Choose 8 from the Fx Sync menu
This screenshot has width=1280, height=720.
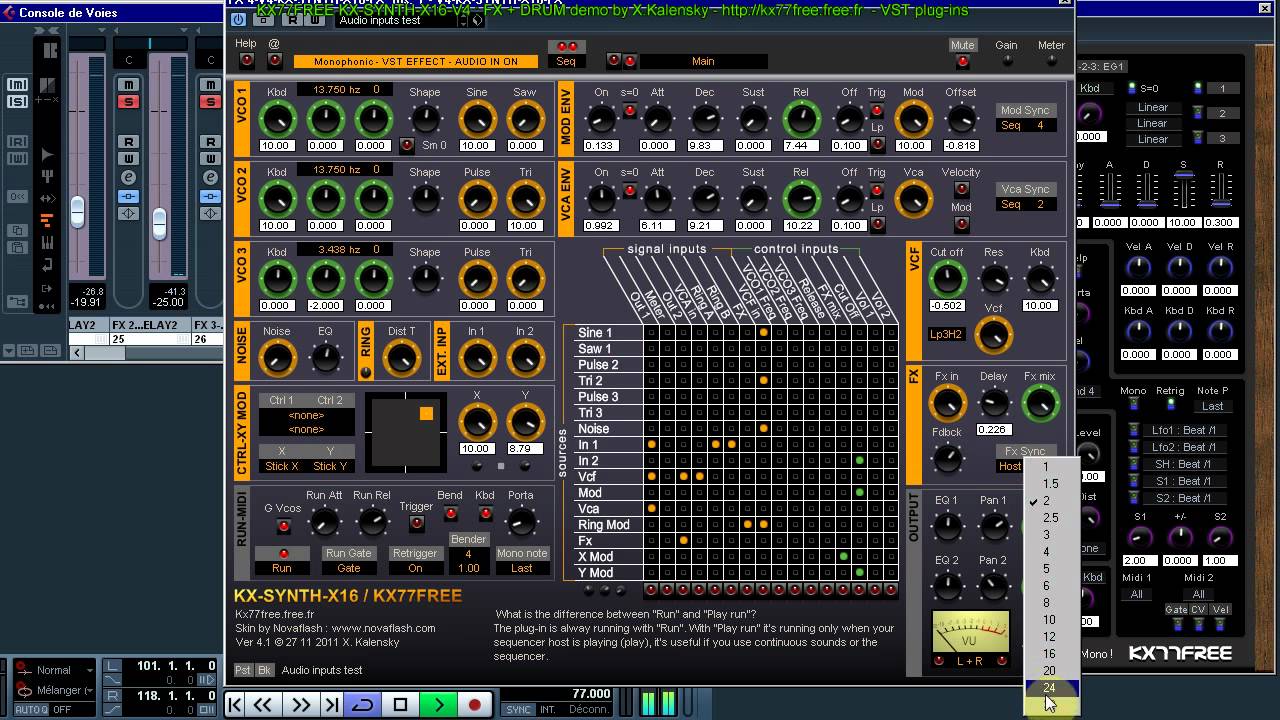click(x=1051, y=603)
